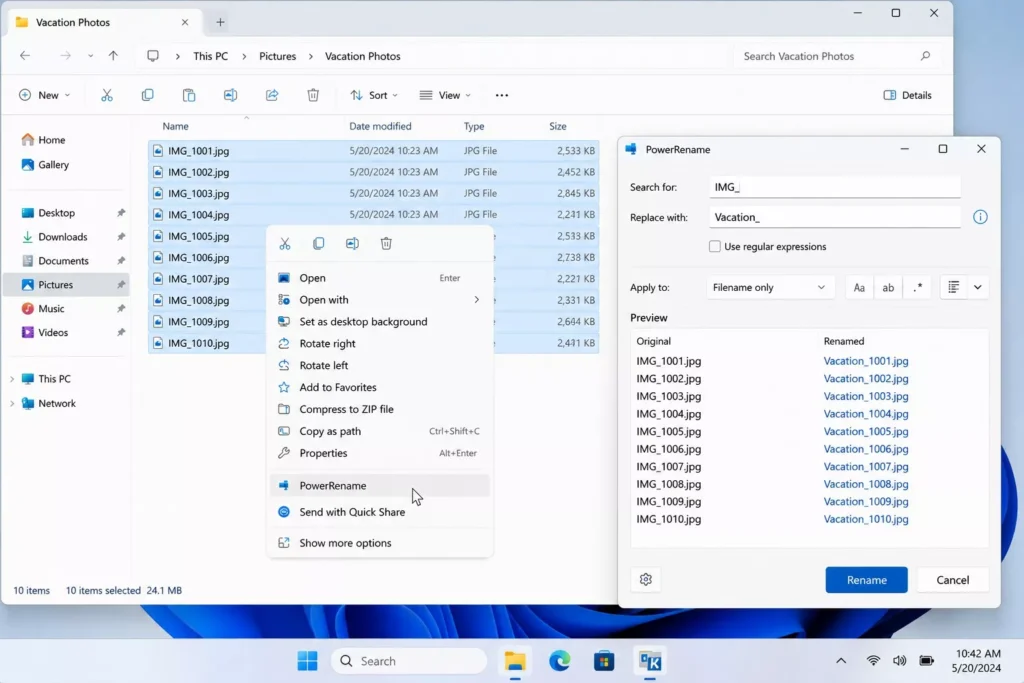The height and width of the screenshot is (683, 1024).
Task: Open the New dropdown in Explorer
Action: tap(44, 95)
